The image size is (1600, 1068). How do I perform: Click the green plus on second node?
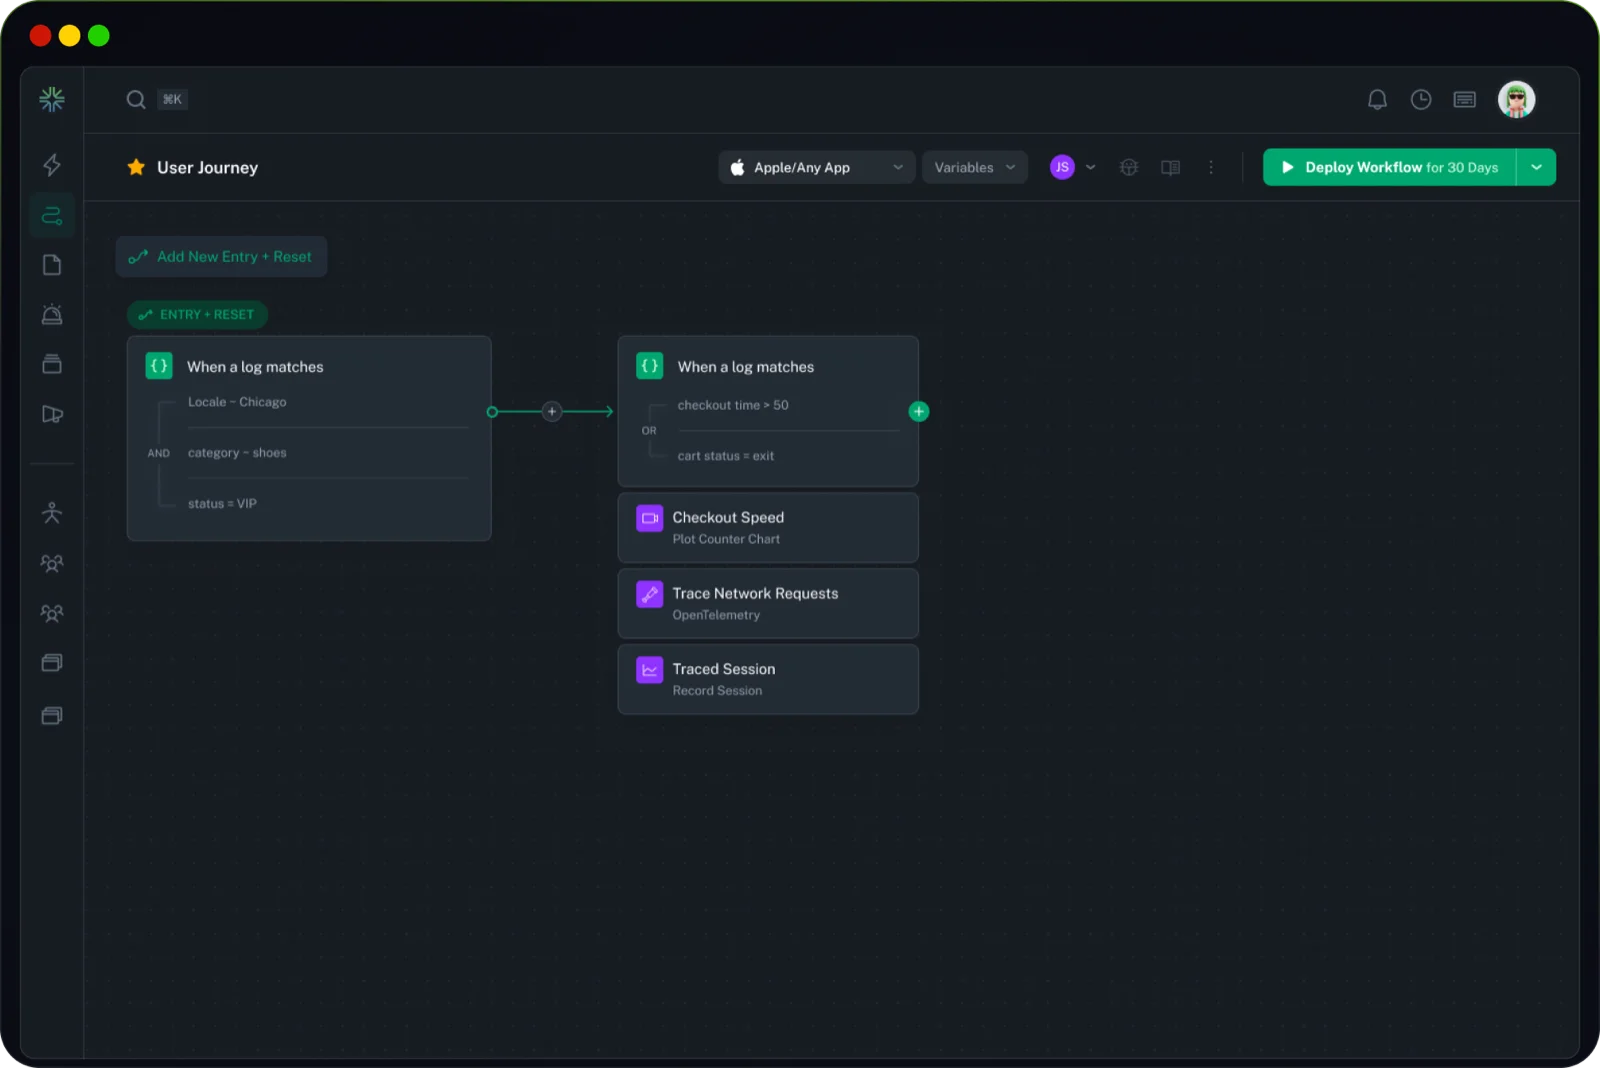click(x=918, y=412)
